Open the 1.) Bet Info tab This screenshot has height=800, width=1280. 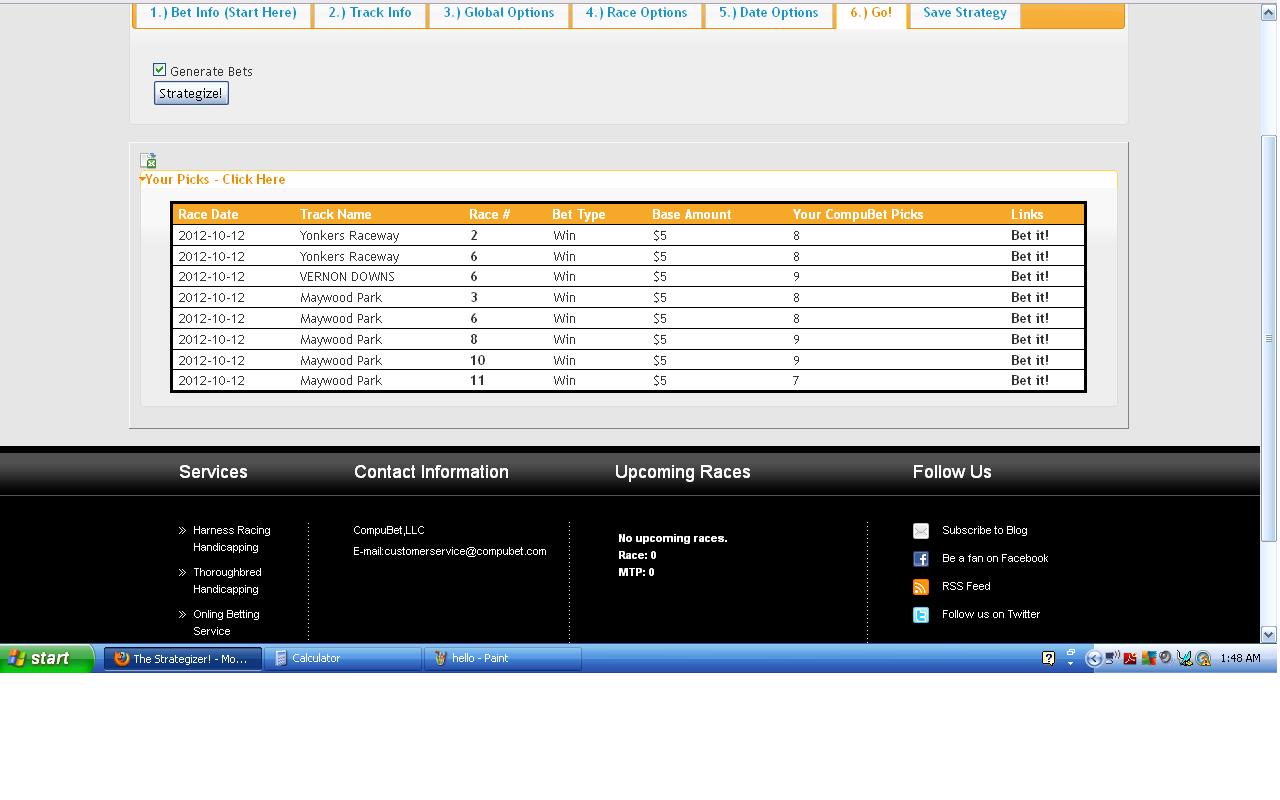tap(223, 13)
